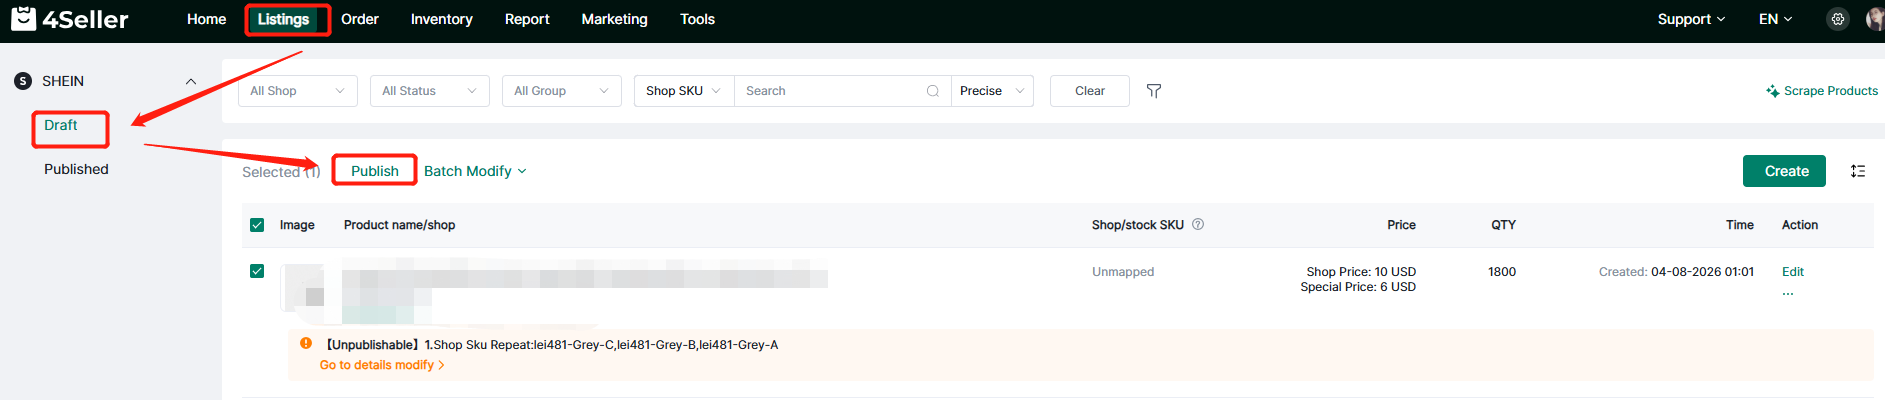Click the filter funnel icon

[1153, 91]
